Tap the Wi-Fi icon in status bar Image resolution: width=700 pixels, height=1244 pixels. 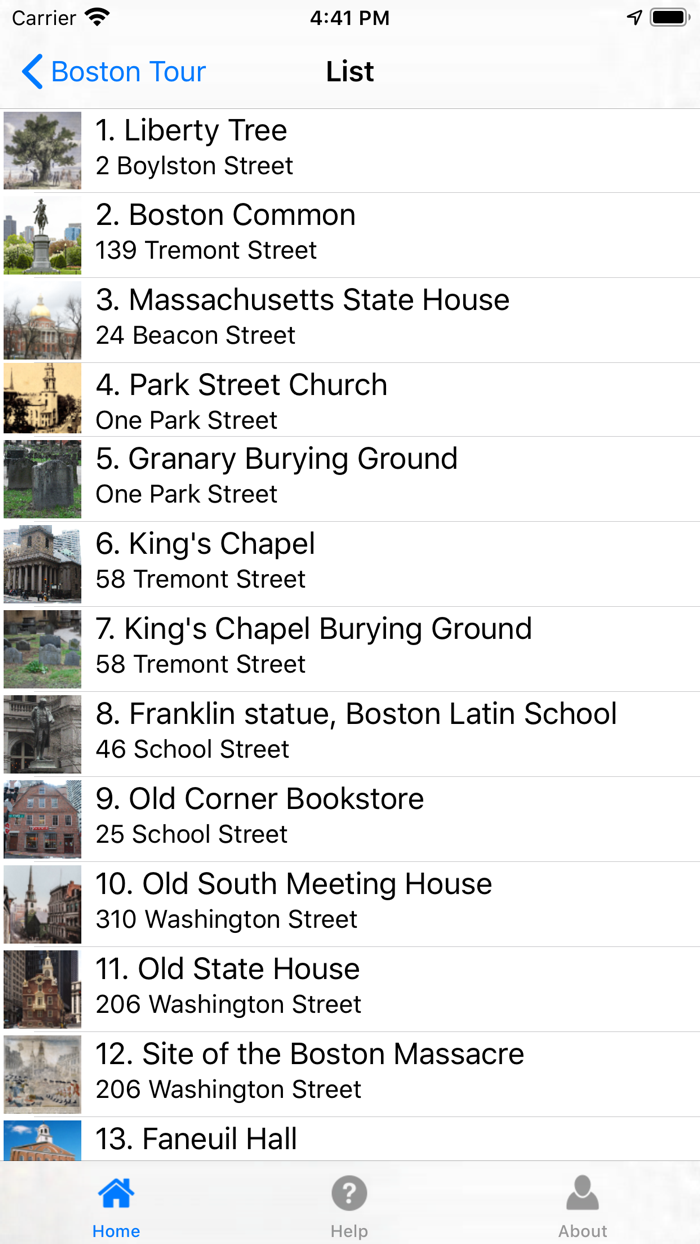click(95, 16)
